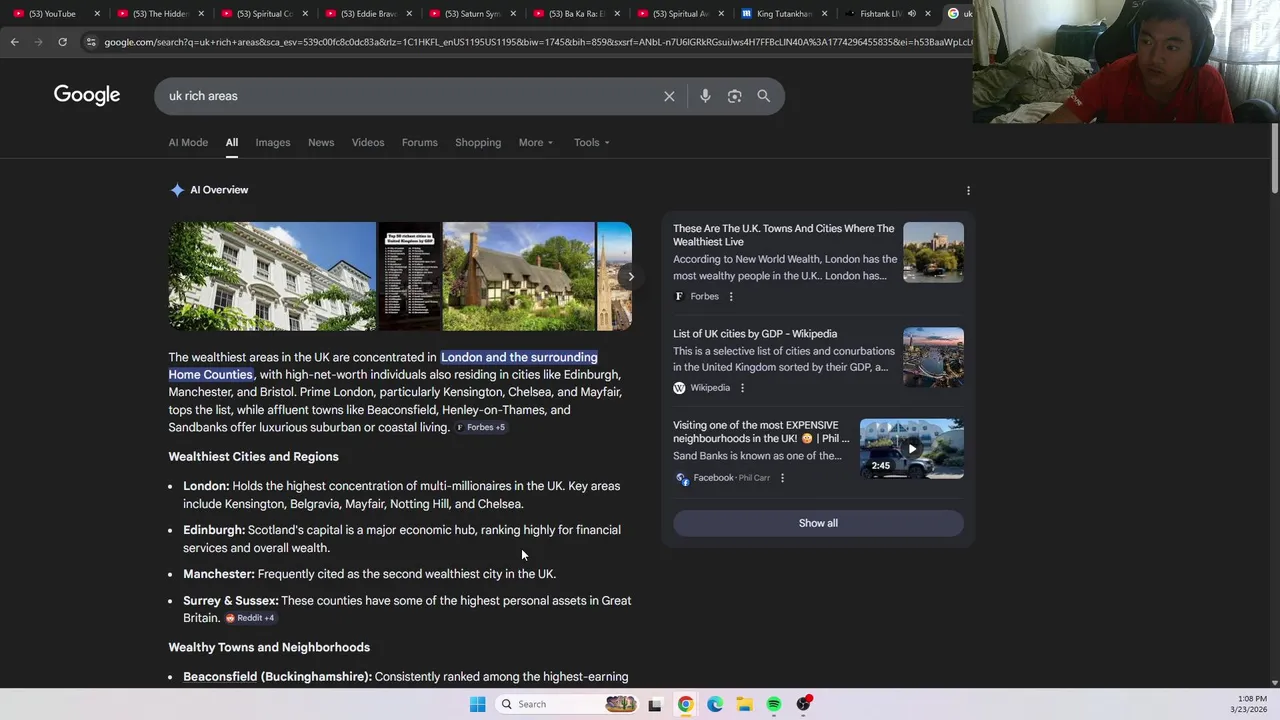Advance the image carousel with next arrow
1280x720 pixels.
tap(630, 276)
